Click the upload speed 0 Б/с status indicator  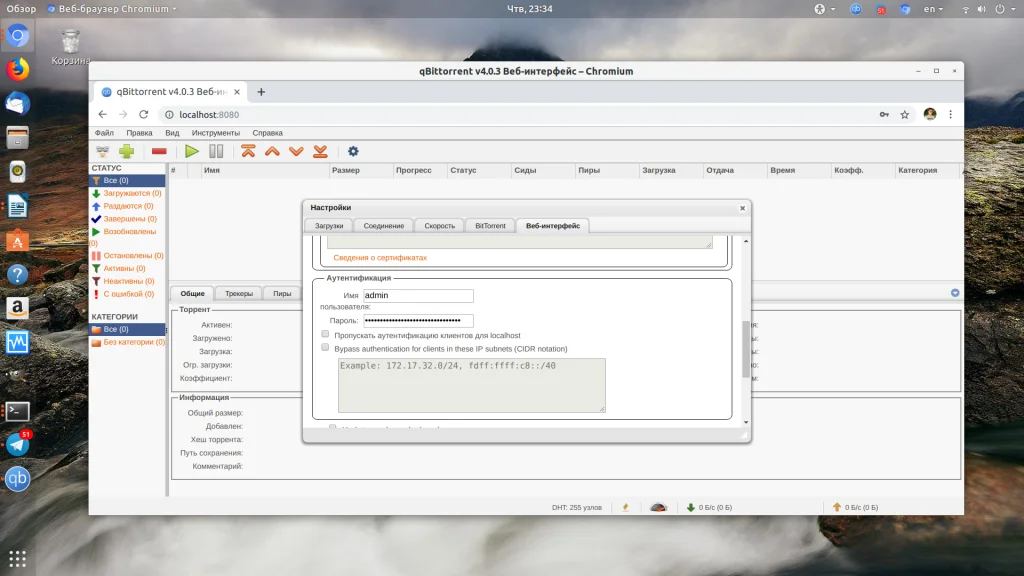[855, 507]
